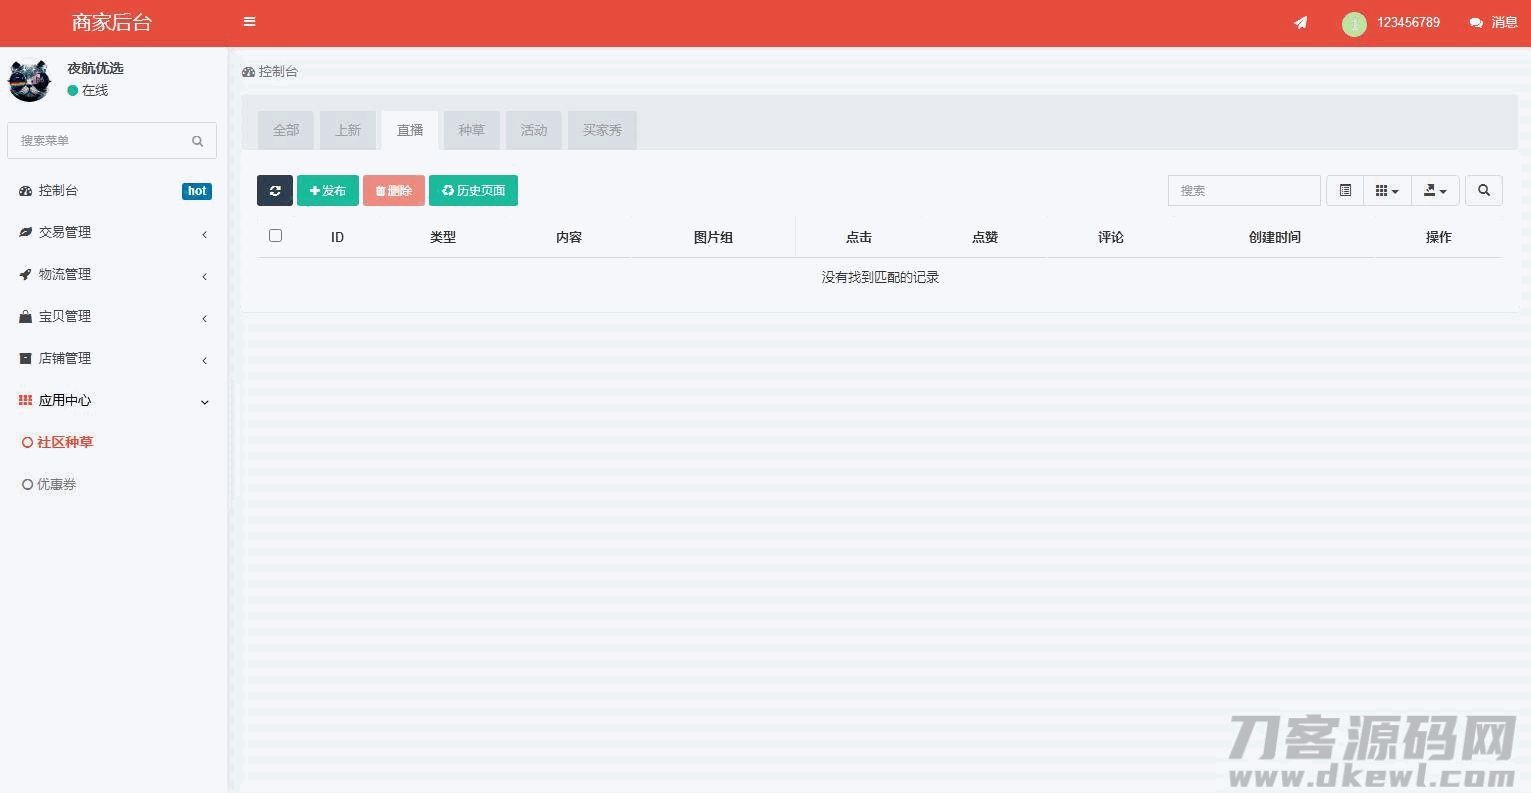Open the export data dropdown

(x=1435, y=191)
